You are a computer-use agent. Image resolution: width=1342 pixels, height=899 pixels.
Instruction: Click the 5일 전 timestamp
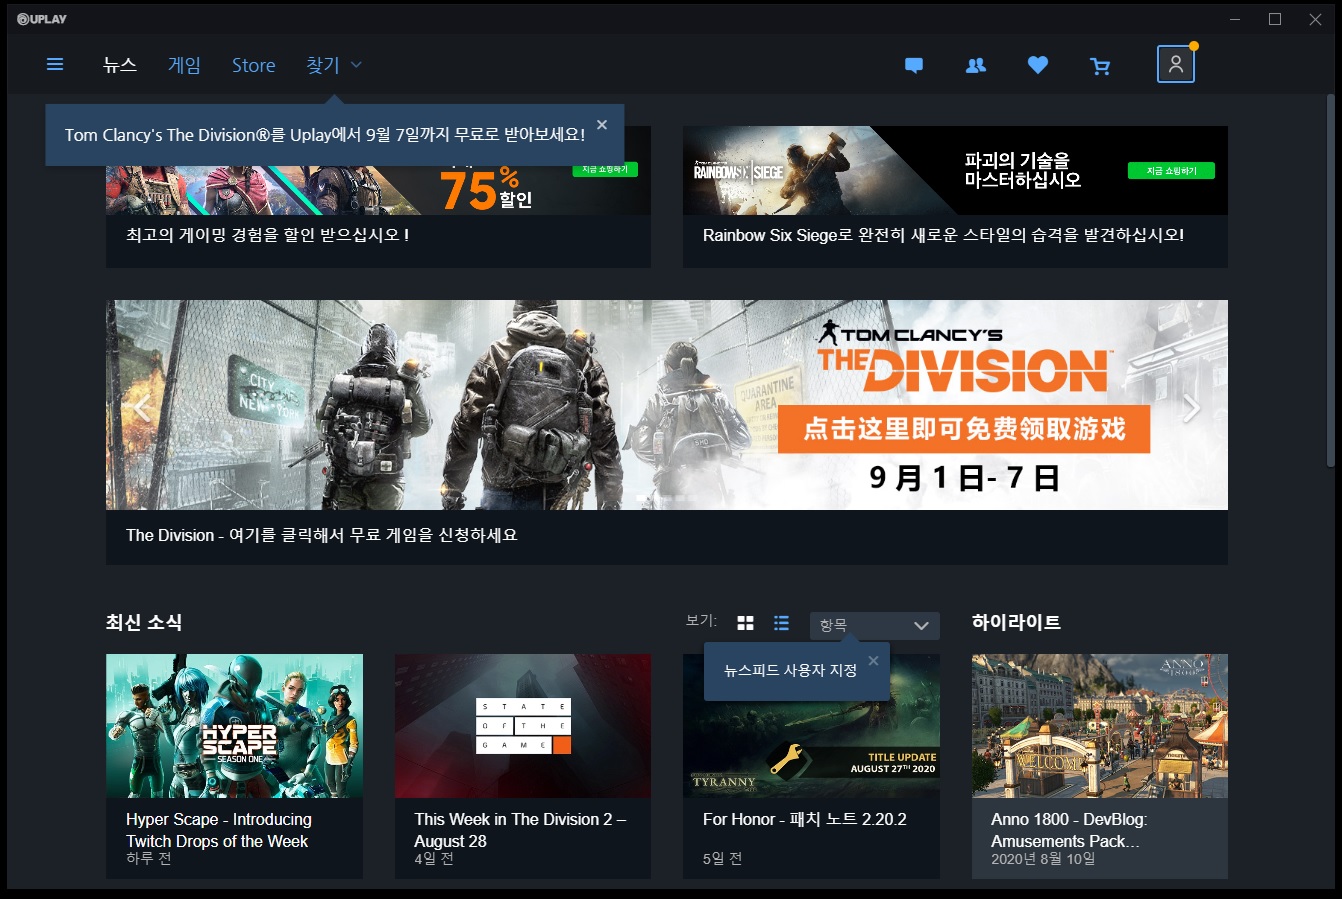click(722, 859)
